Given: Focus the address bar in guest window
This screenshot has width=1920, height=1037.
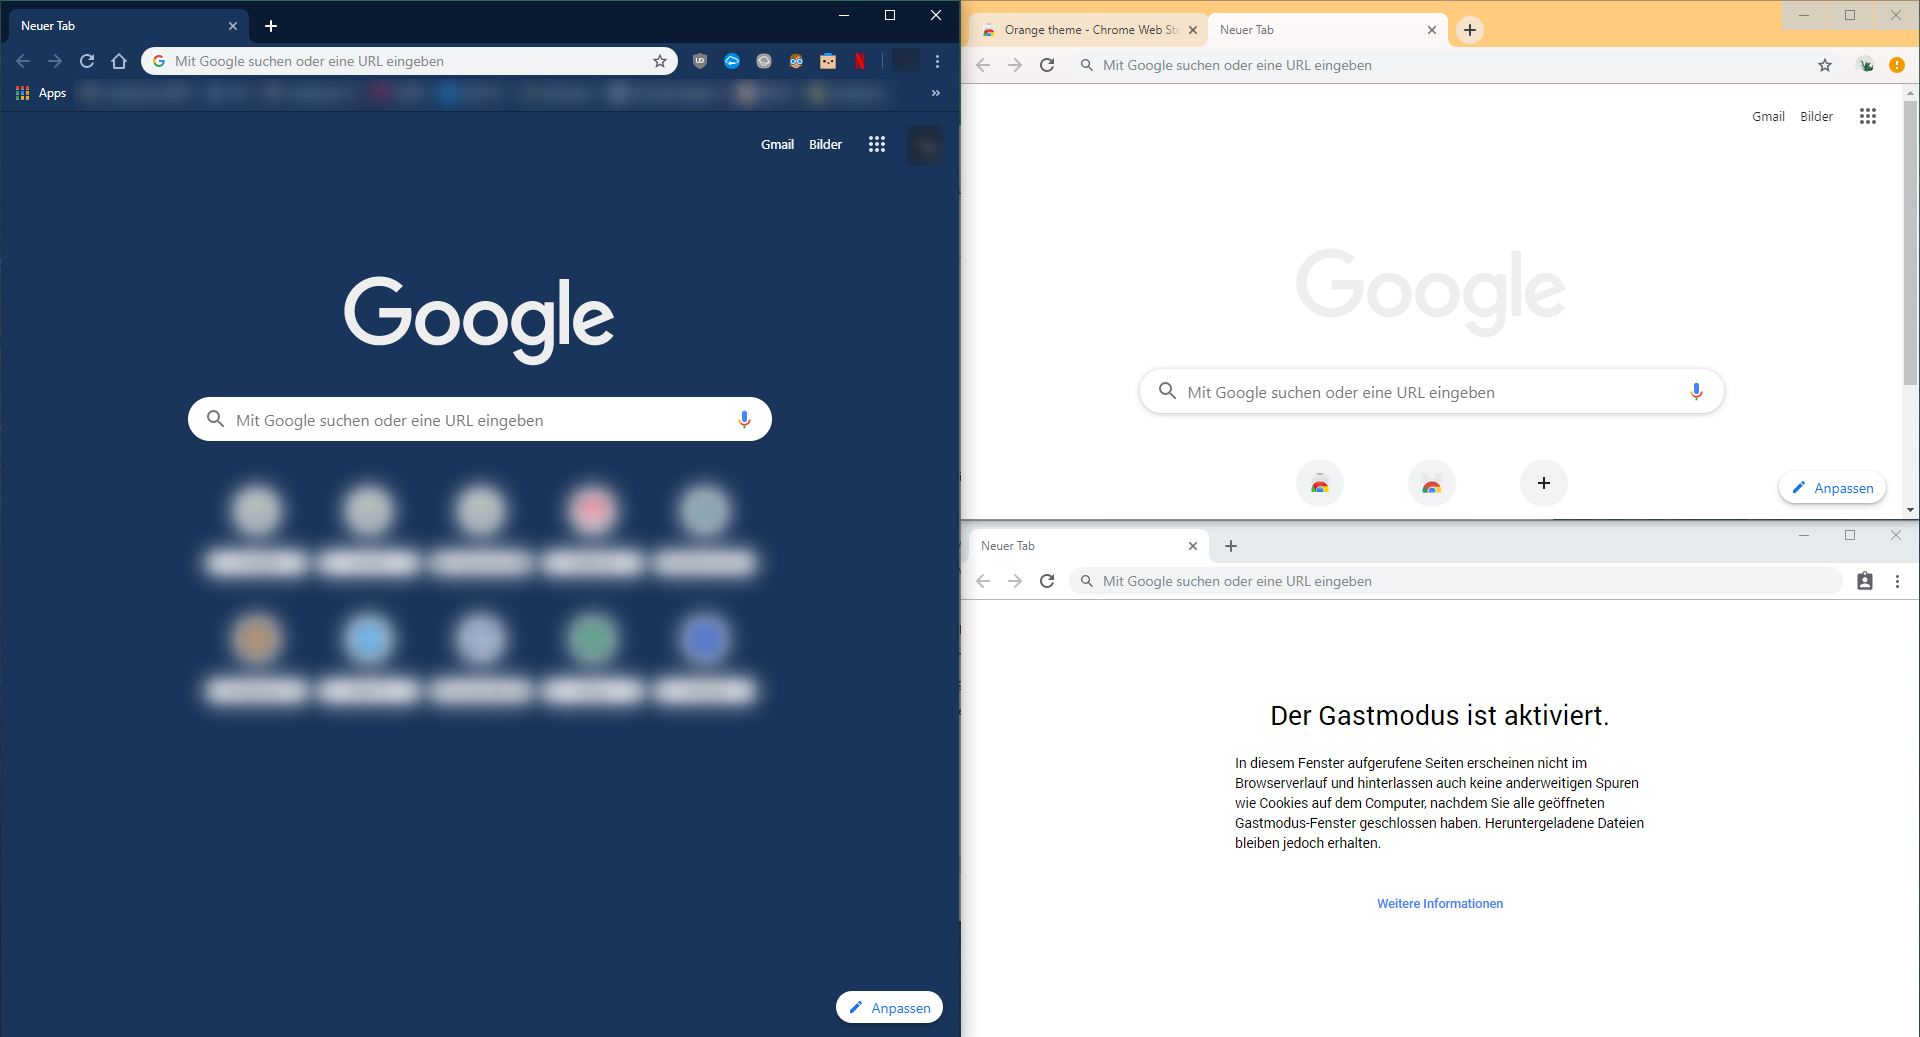Looking at the screenshot, I should (1456, 581).
